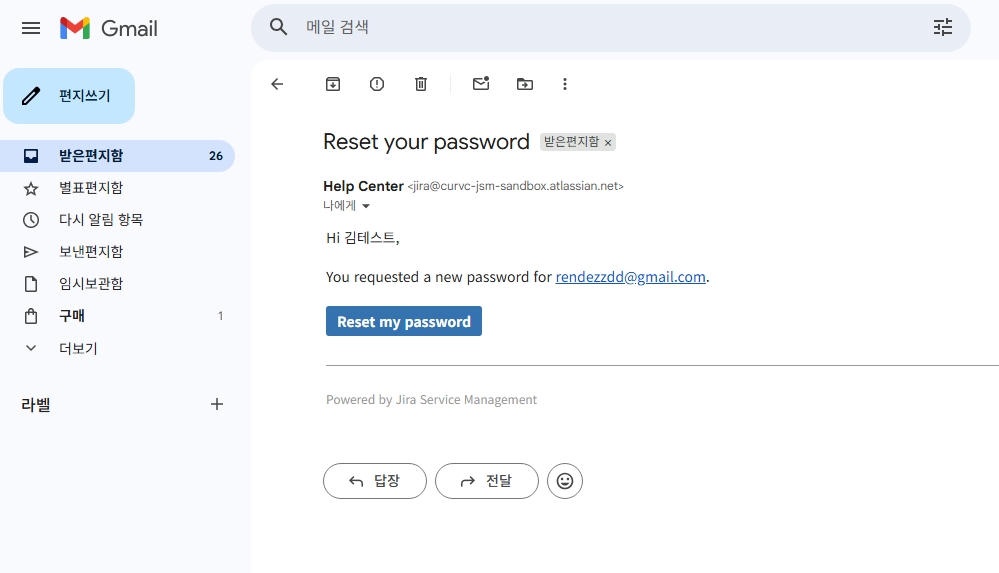The width and height of the screenshot is (999, 573).
Task: Open search filter options
Action: (x=942, y=28)
